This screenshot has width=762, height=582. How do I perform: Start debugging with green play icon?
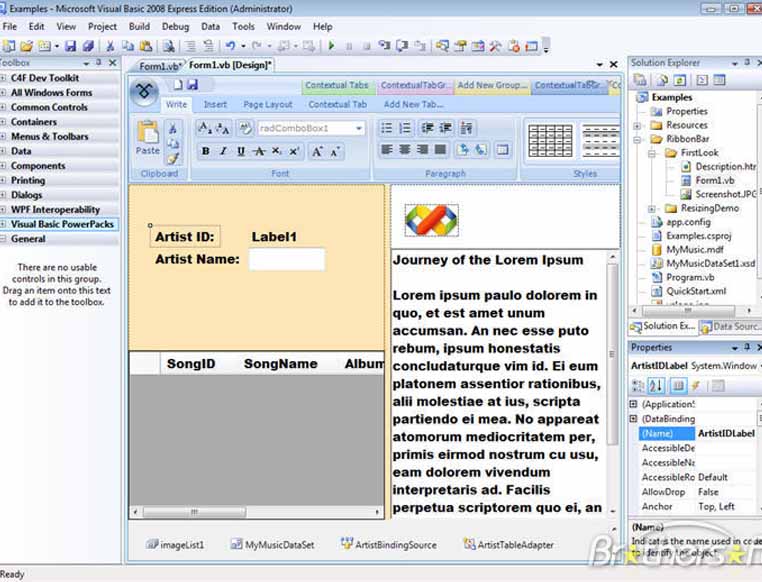click(x=331, y=46)
